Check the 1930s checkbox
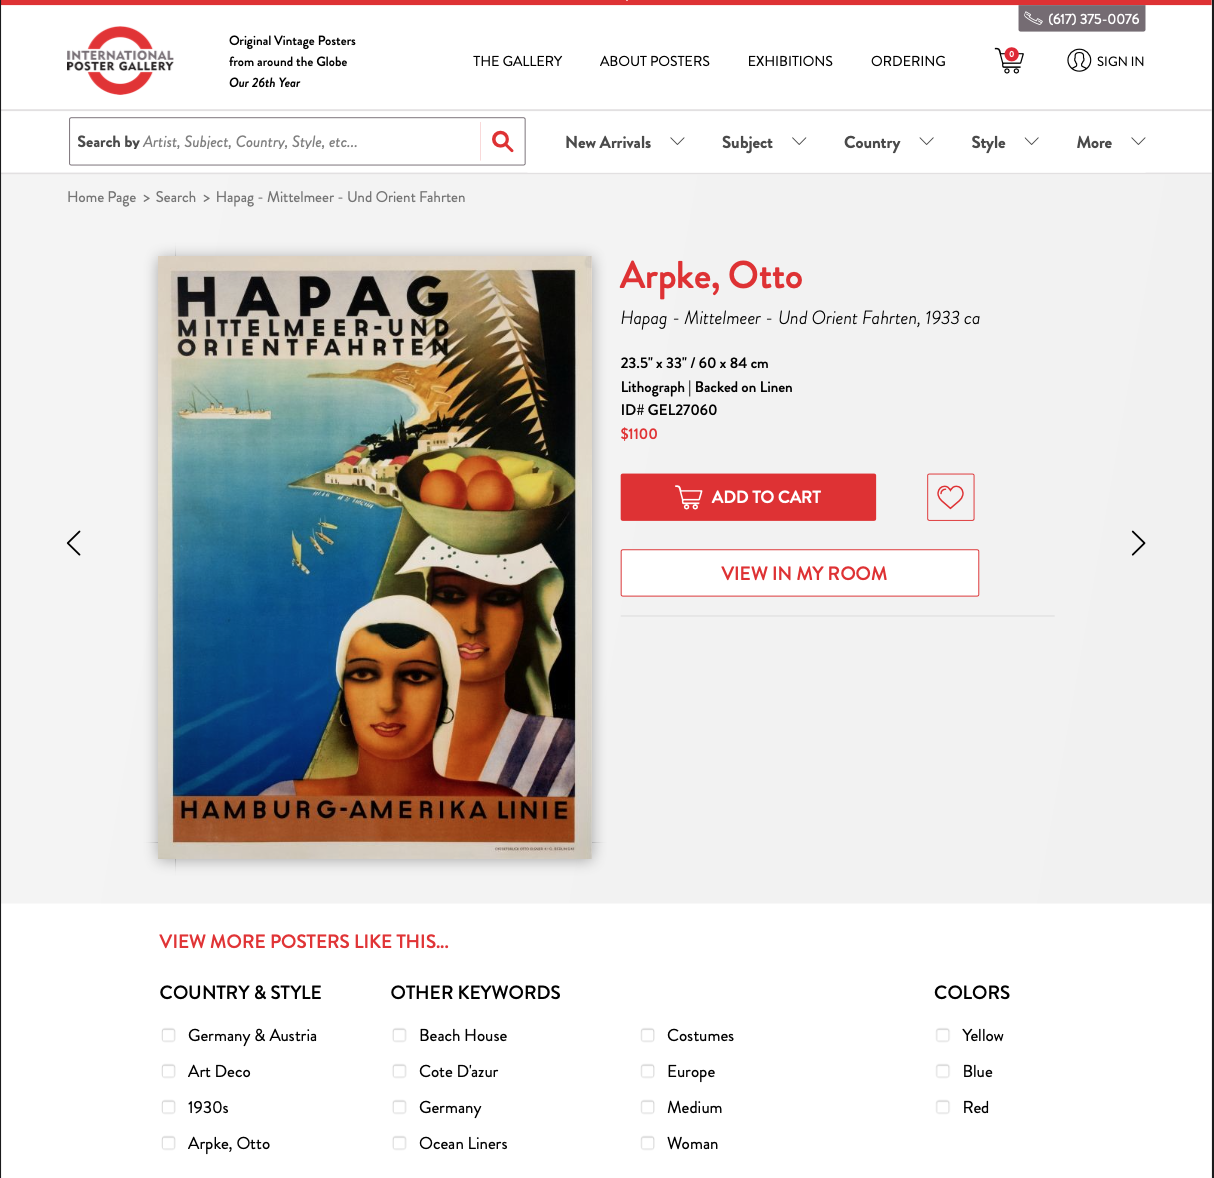Viewport: 1214px width, 1178px height. pyautogui.click(x=169, y=1107)
